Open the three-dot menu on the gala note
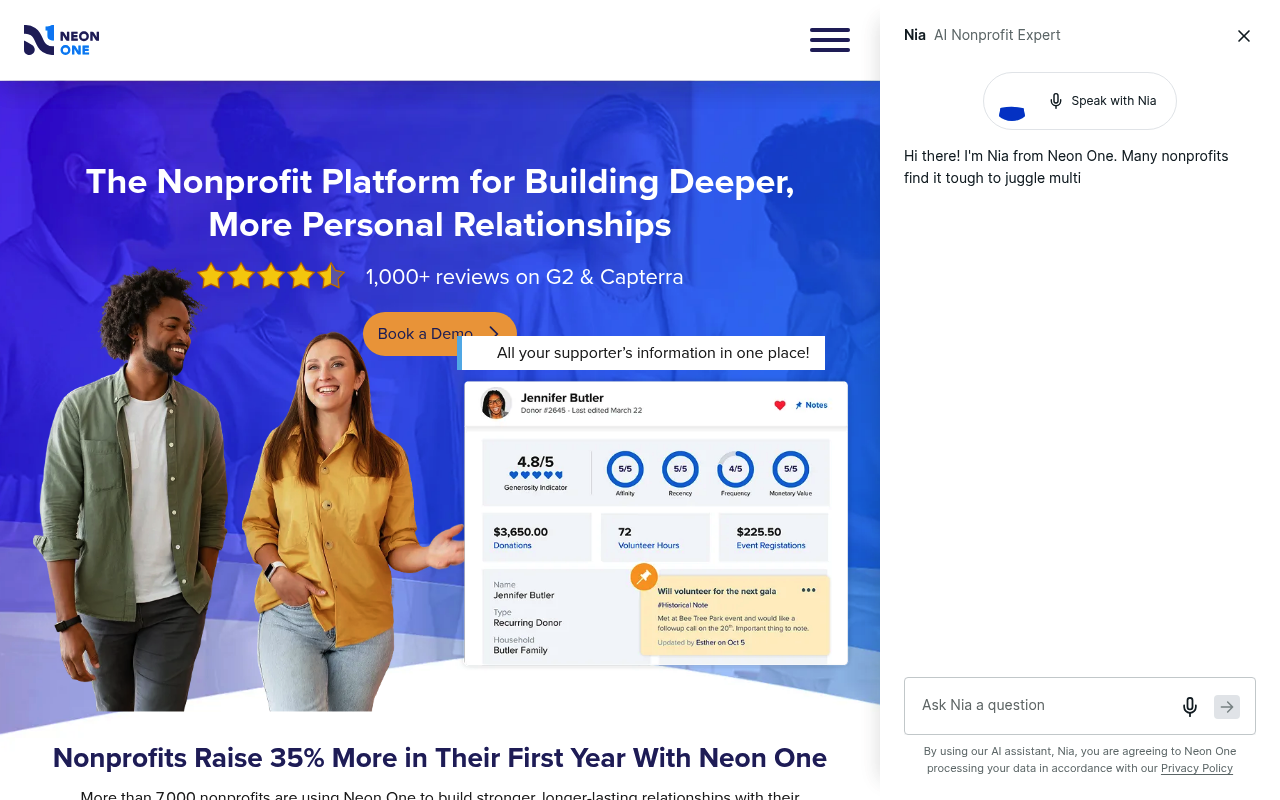 pos(809,590)
